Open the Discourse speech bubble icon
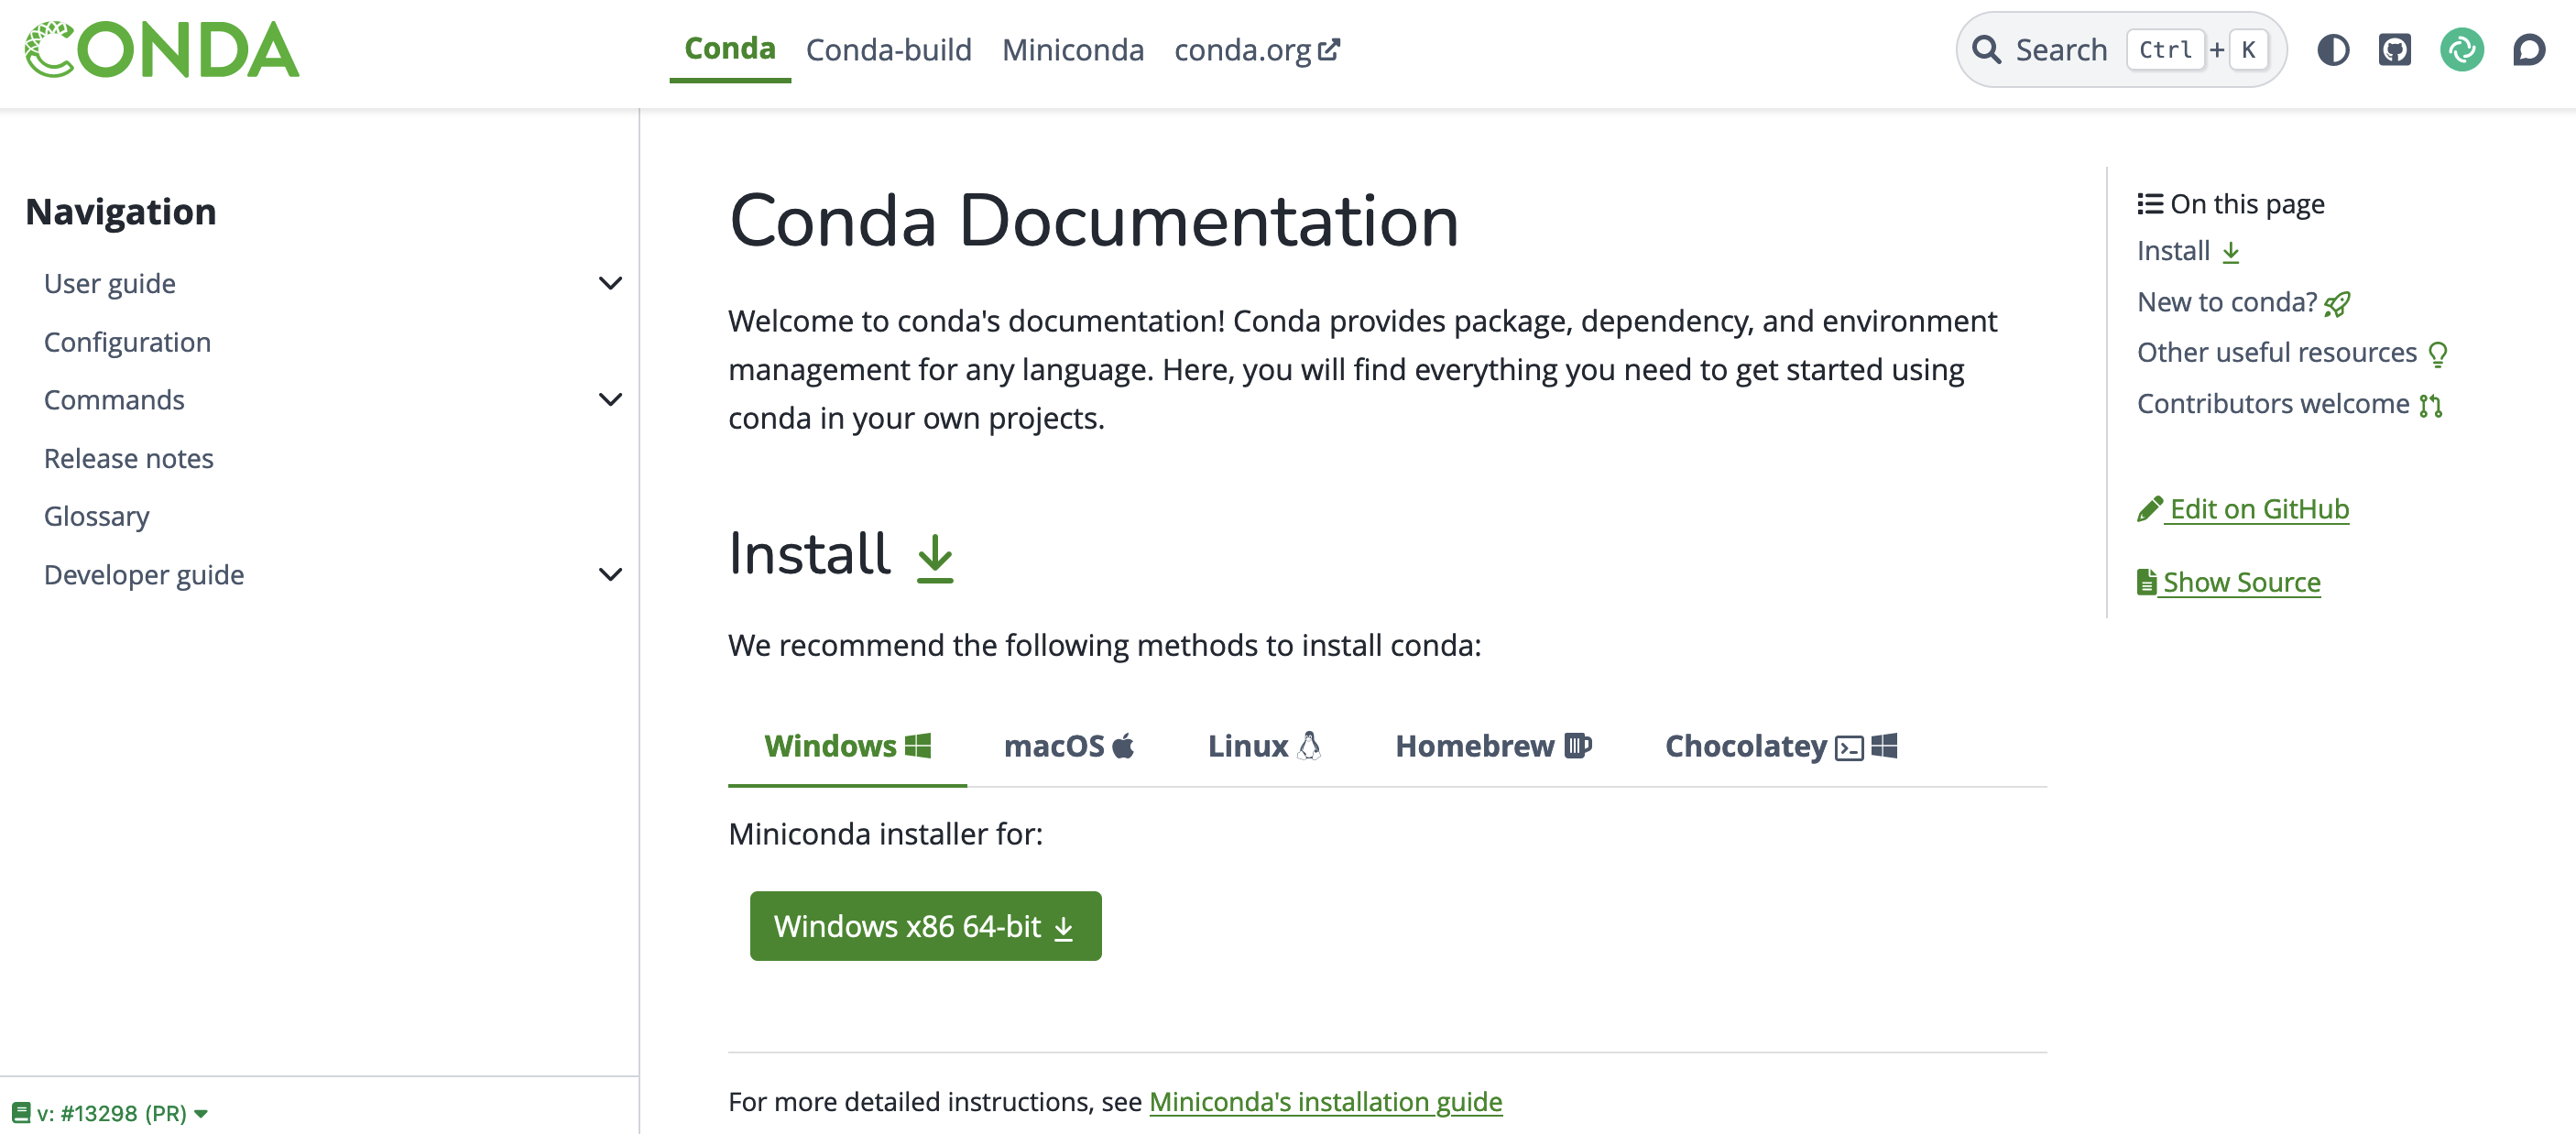This screenshot has width=2576, height=1134. (x=2529, y=49)
